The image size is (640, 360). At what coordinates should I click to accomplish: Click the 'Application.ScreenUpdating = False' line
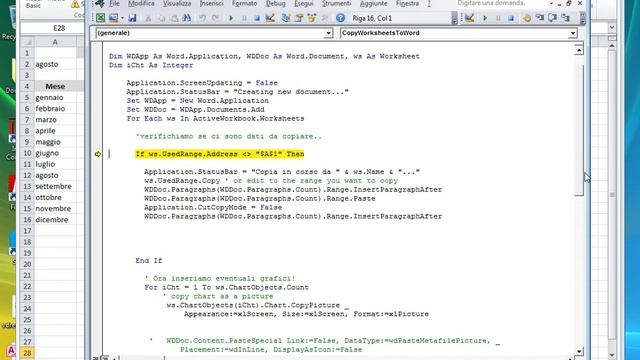point(202,83)
